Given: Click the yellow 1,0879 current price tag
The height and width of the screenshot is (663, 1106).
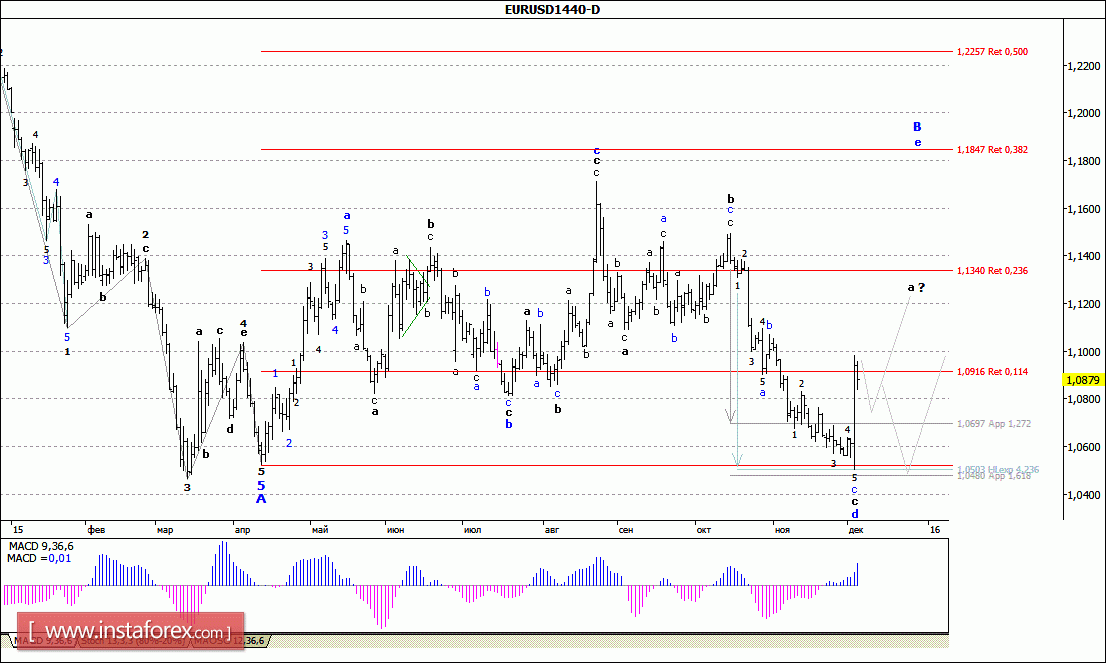Looking at the screenshot, I should (x=1084, y=380).
